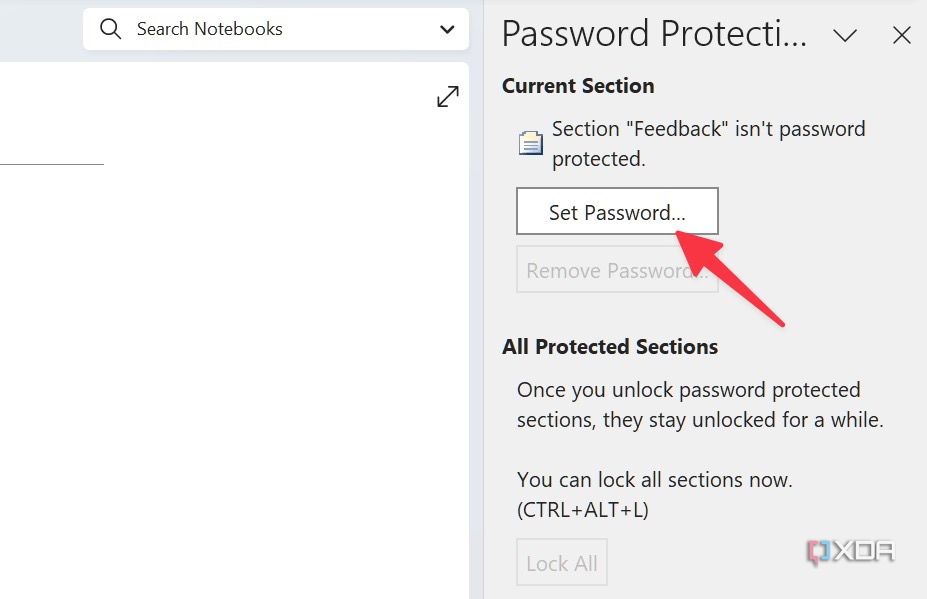Click the Set Password button
Viewport: 927px width, 599px height.
616,211
